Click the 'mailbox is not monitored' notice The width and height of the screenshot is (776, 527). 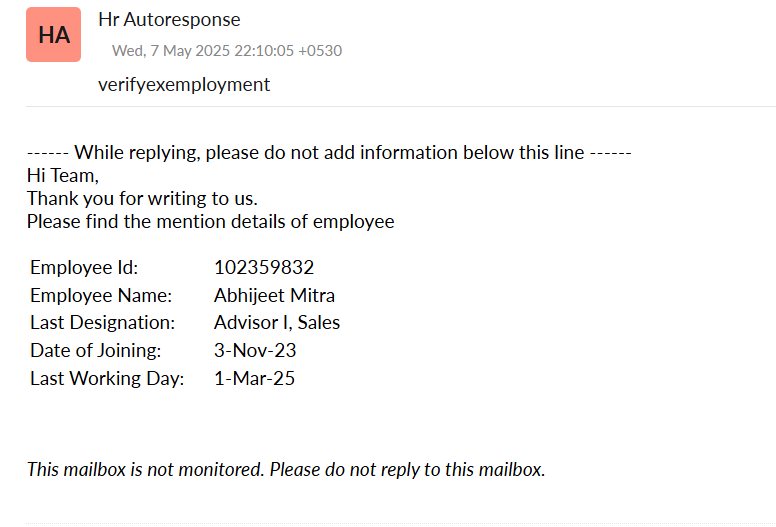[286, 469]
